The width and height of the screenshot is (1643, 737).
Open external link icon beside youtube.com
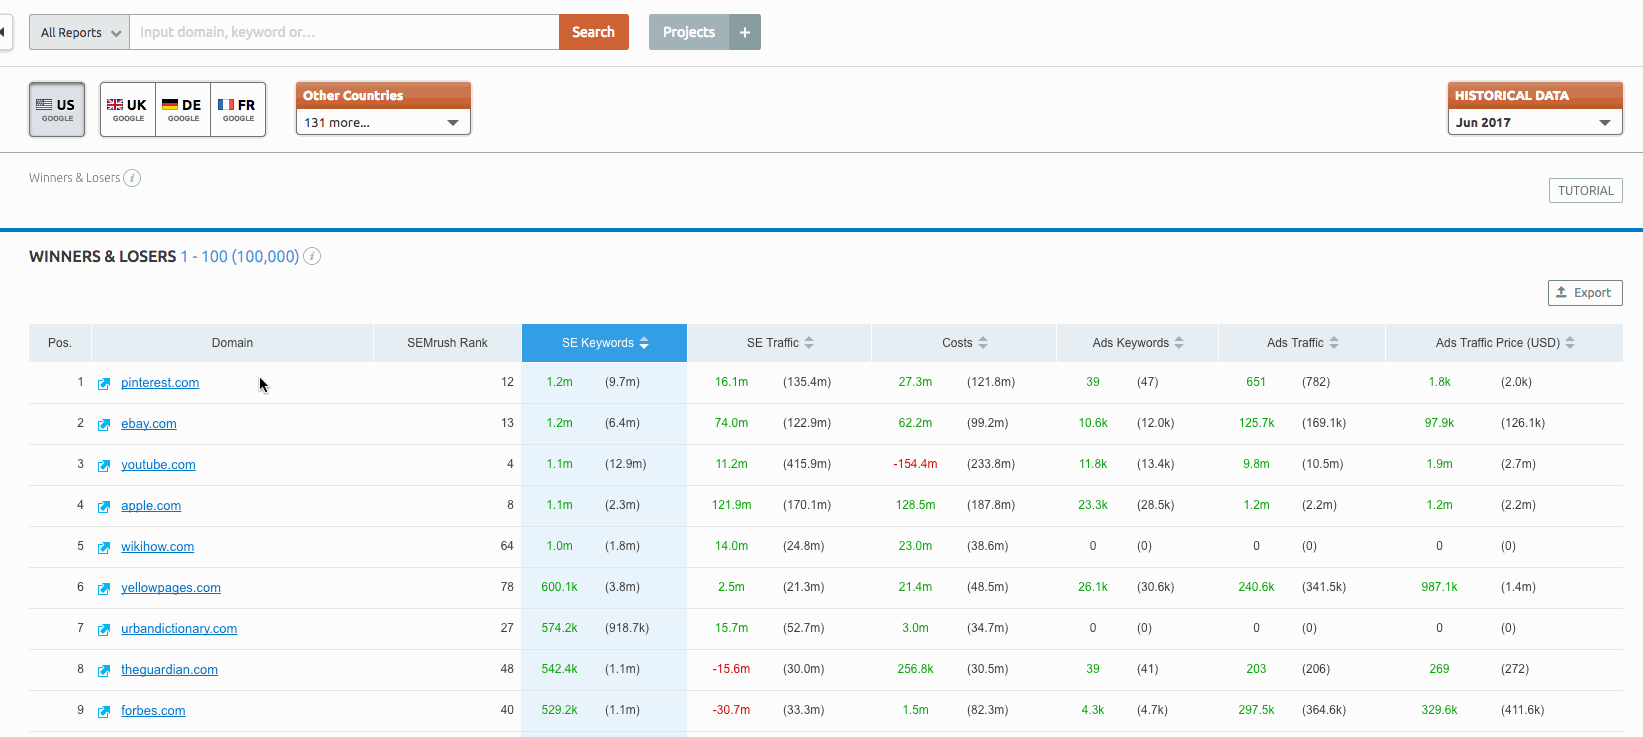[104, 466]
